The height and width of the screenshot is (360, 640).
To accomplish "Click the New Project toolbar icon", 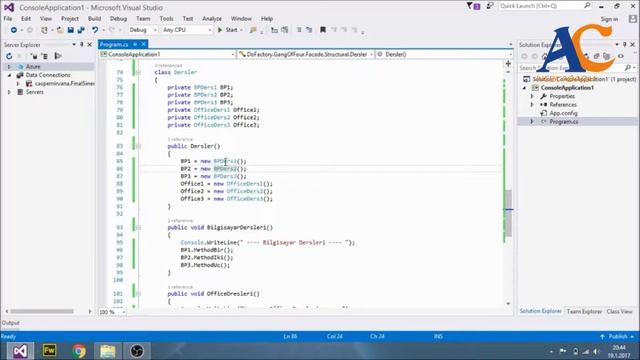I will 44,30.
